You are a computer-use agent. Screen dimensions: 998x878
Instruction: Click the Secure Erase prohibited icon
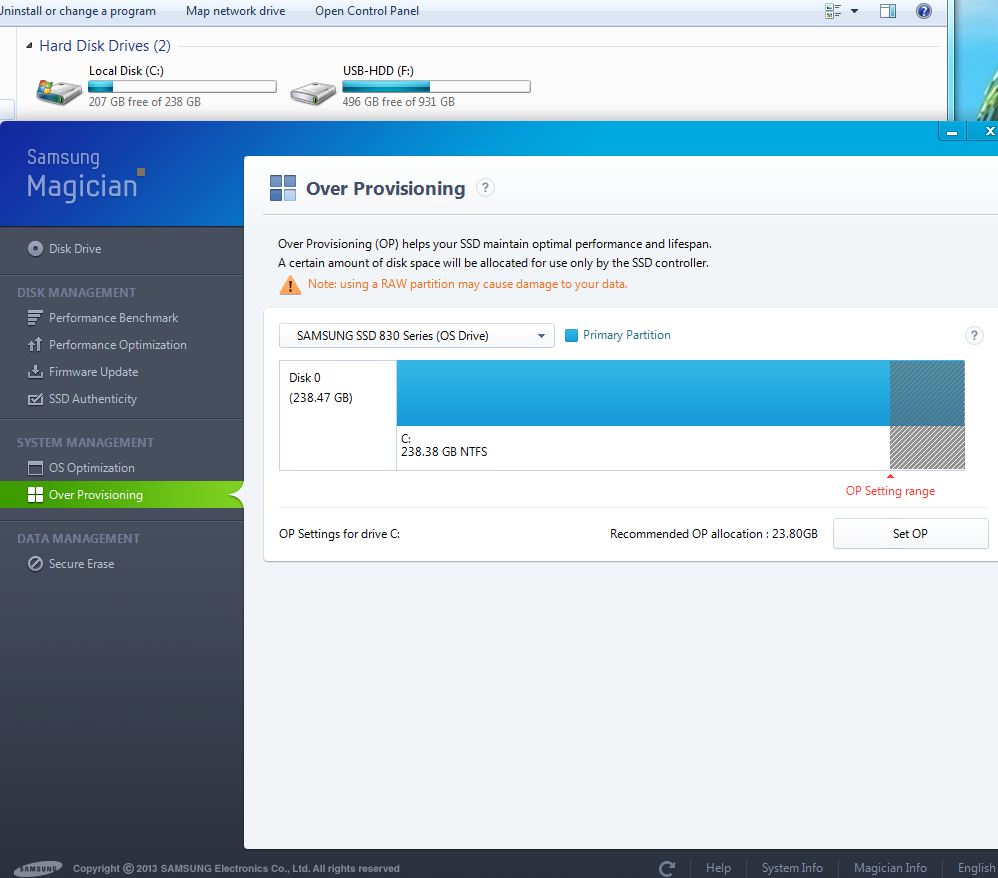click(x=35, y=563)
